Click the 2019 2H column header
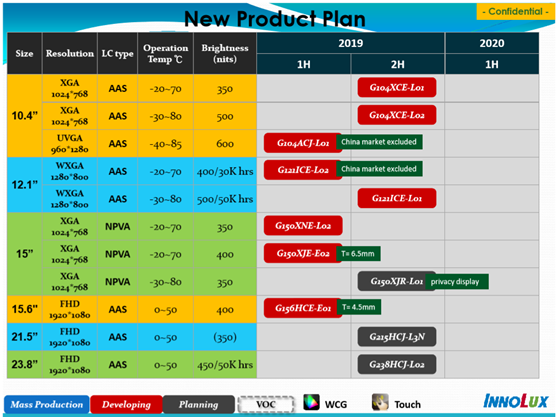The width and height of the screenshot is (558, 419). click(x=398, y=64)
